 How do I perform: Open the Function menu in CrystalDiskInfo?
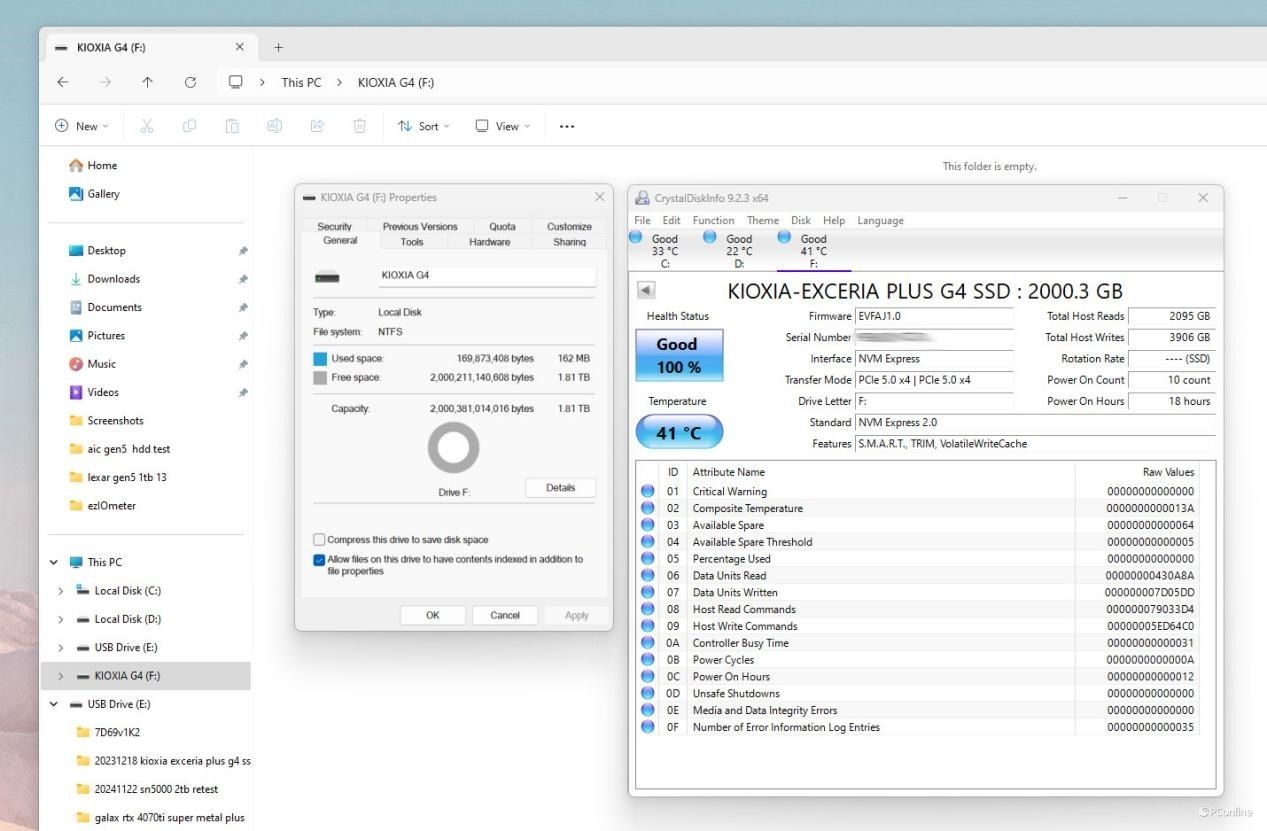[x=713, y=220]
